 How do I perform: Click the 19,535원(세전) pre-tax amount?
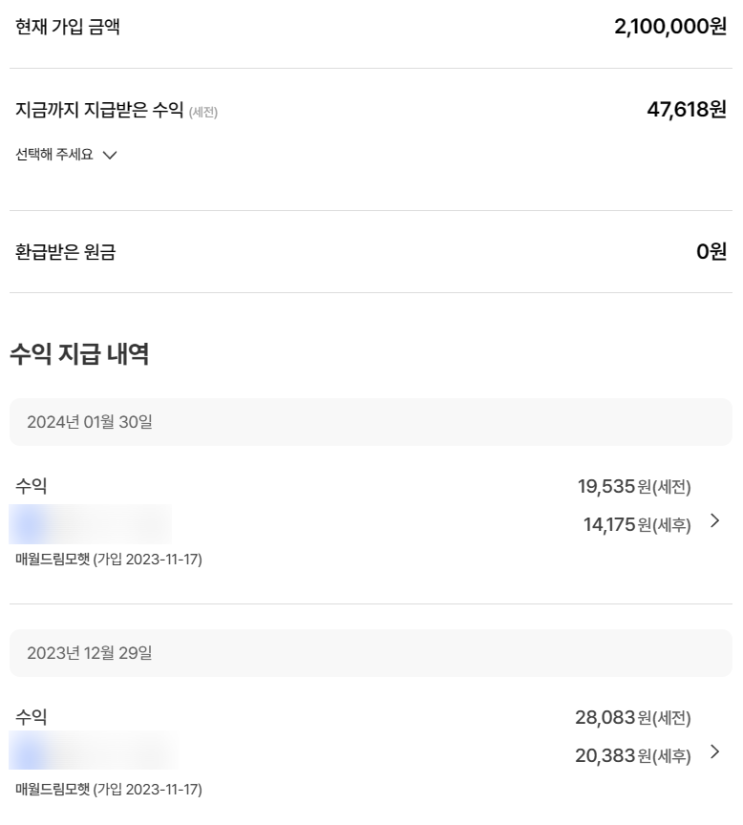(633, 487)
